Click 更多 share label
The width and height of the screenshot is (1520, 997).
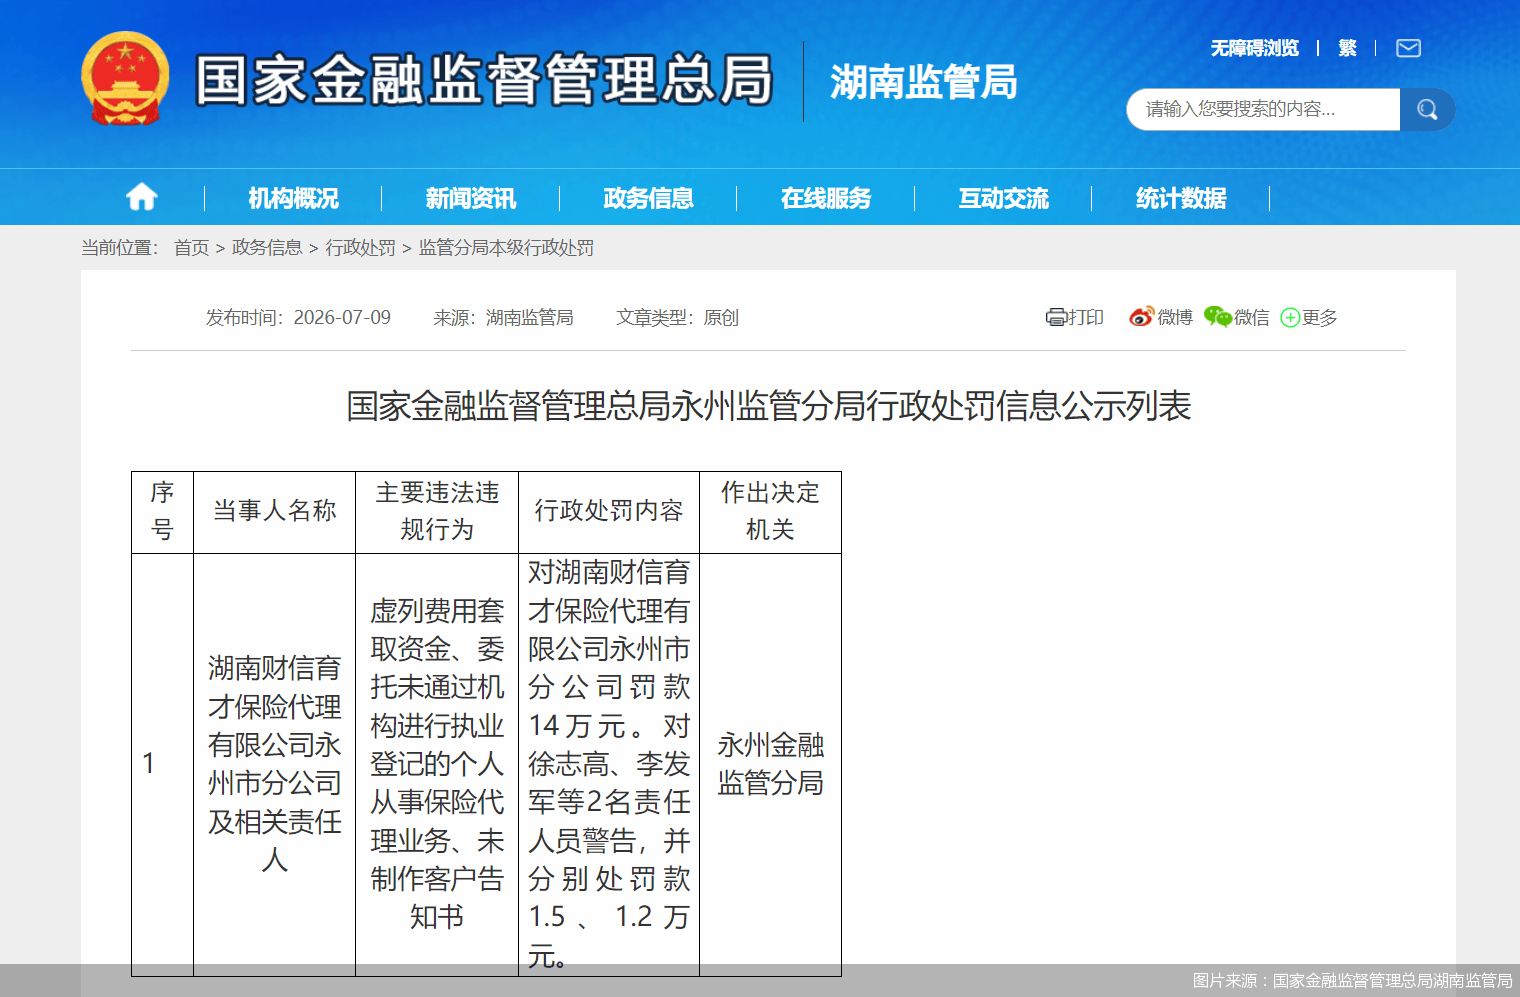[1319, 318]
